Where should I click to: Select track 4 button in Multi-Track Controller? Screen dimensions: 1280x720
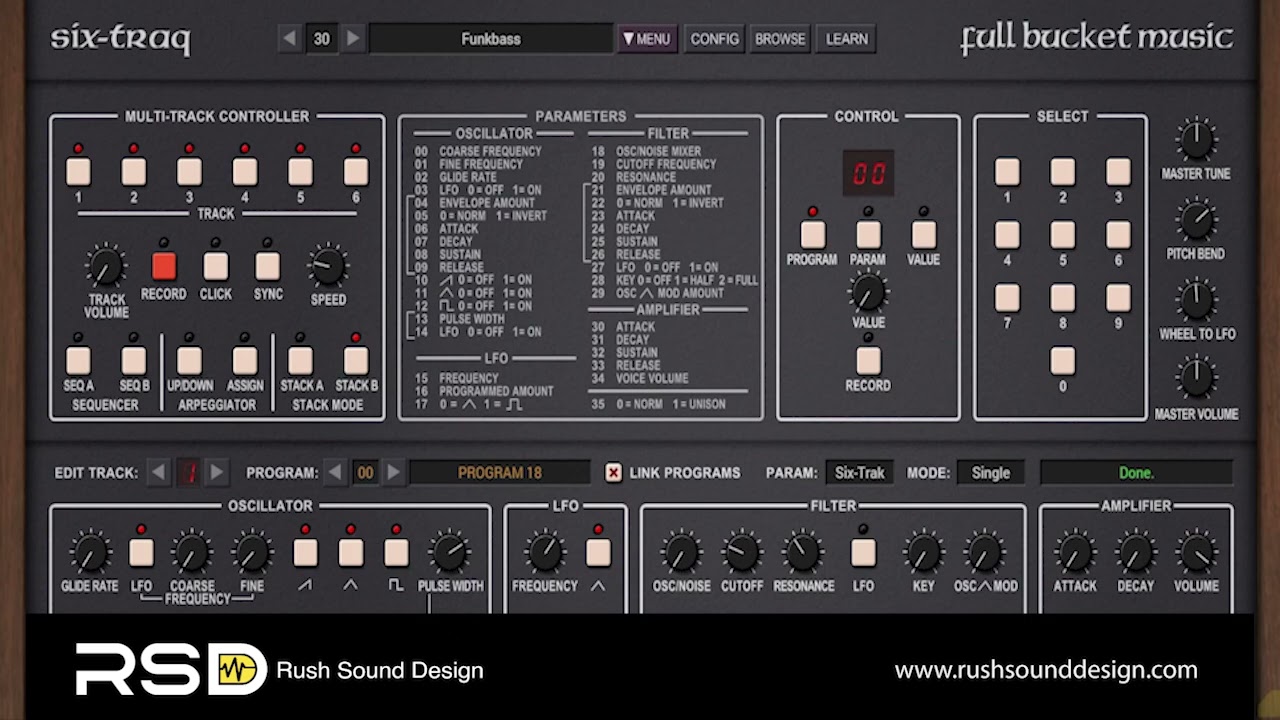[x=245, y=171]
